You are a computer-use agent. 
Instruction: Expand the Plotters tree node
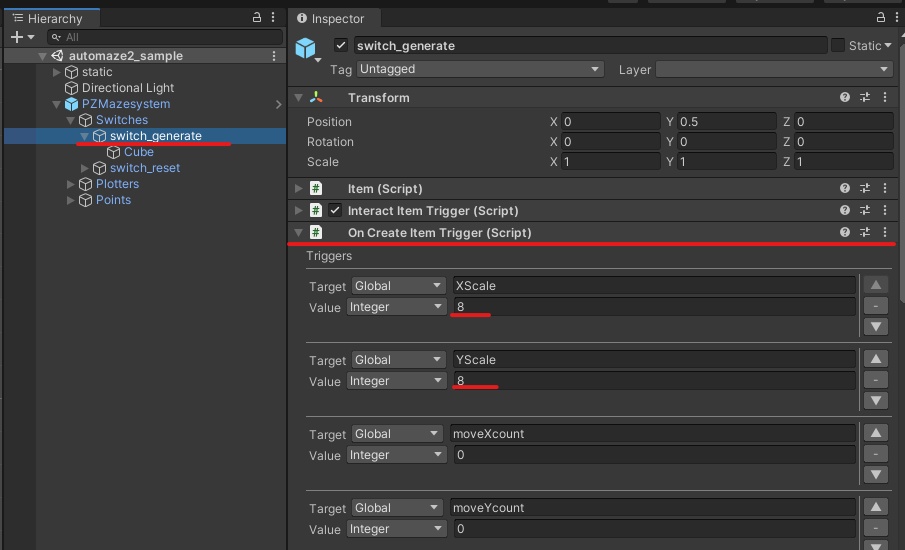click(x=70, y=184)
